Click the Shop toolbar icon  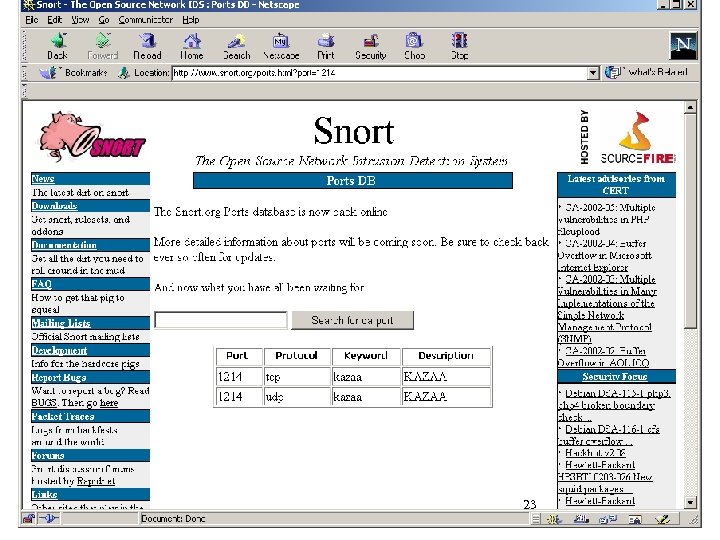click(x=414, y=46)
